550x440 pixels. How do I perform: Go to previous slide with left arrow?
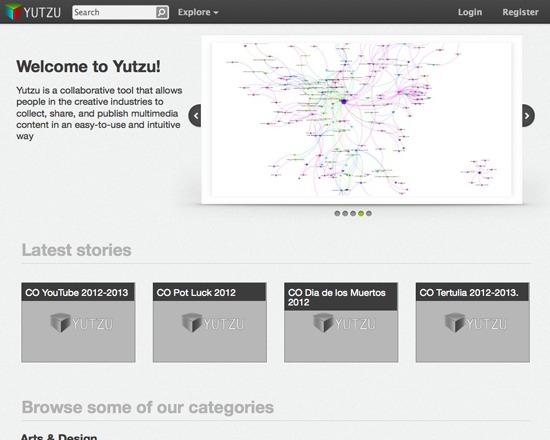(x=195, y=115)
